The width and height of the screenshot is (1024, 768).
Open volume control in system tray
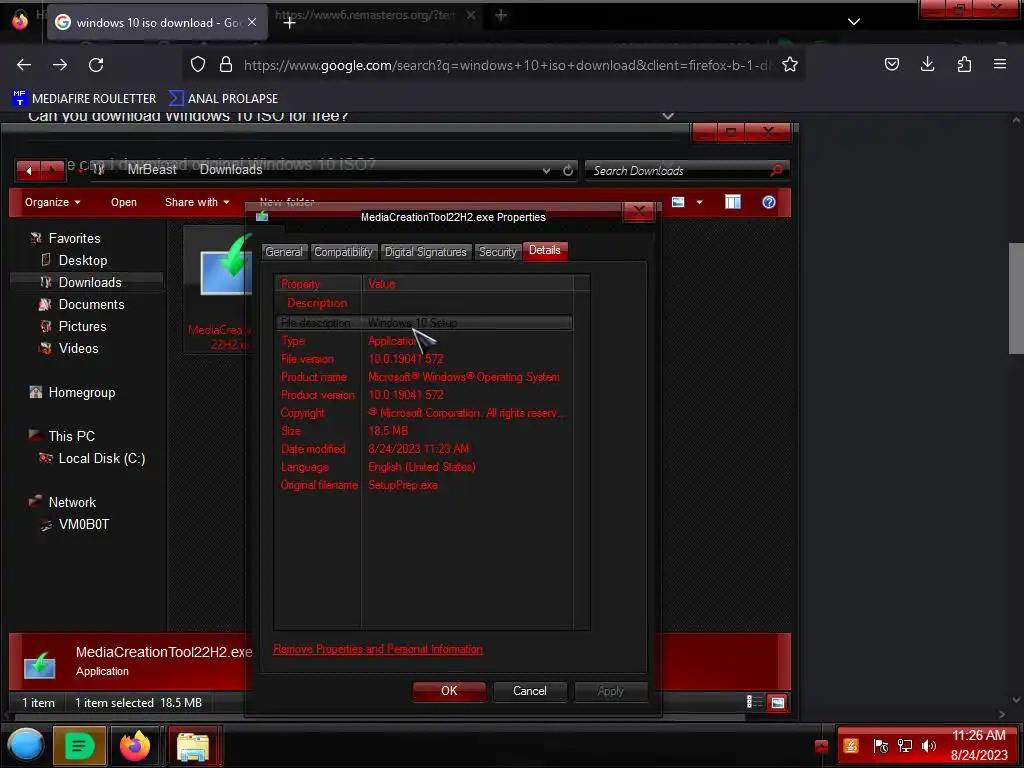coord(929,746)
